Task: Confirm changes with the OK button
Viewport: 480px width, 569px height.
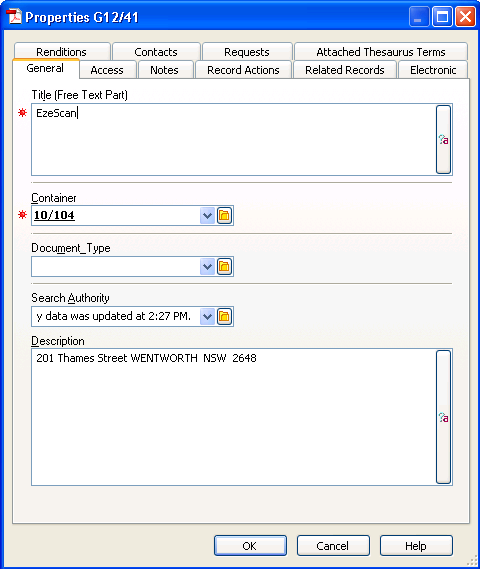Action: click(x=250, y=545)
